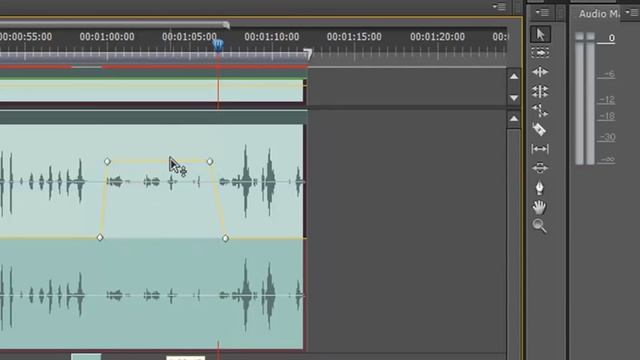Click the -6 dB meter label
The width and height of the screenshot is (640, 360).
coord(609,74)
